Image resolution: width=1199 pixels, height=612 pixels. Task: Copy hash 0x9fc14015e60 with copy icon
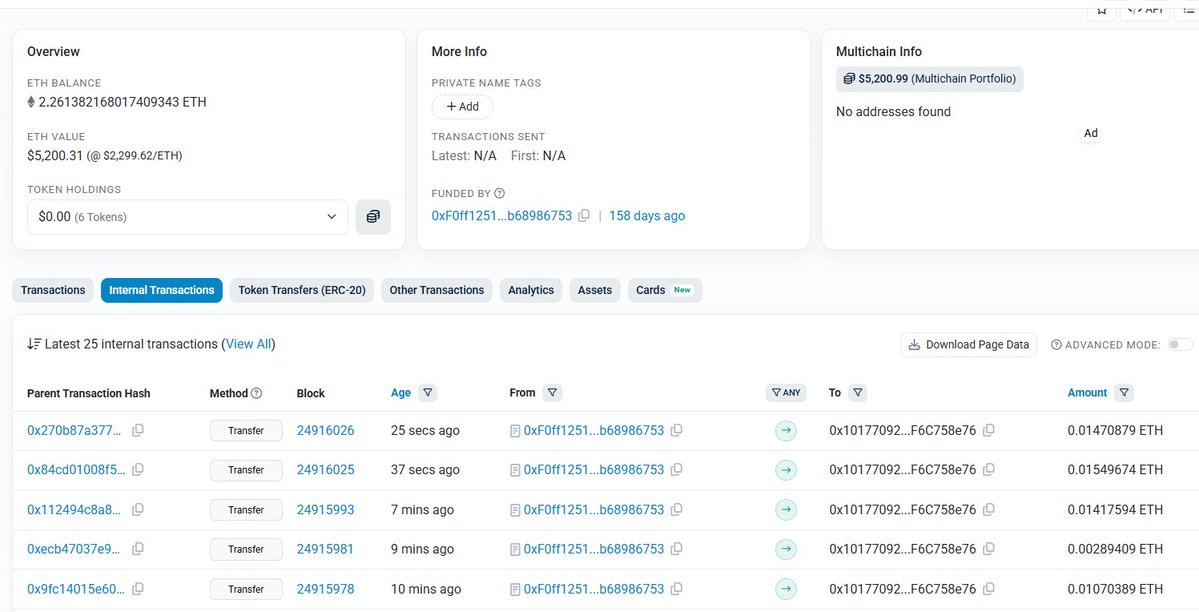point(138,589)
